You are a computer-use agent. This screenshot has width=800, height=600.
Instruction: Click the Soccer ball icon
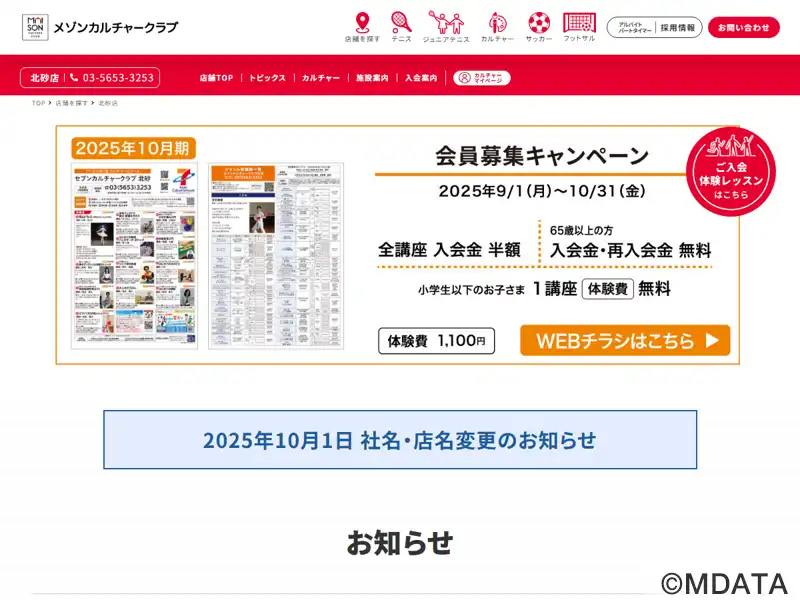539,22
